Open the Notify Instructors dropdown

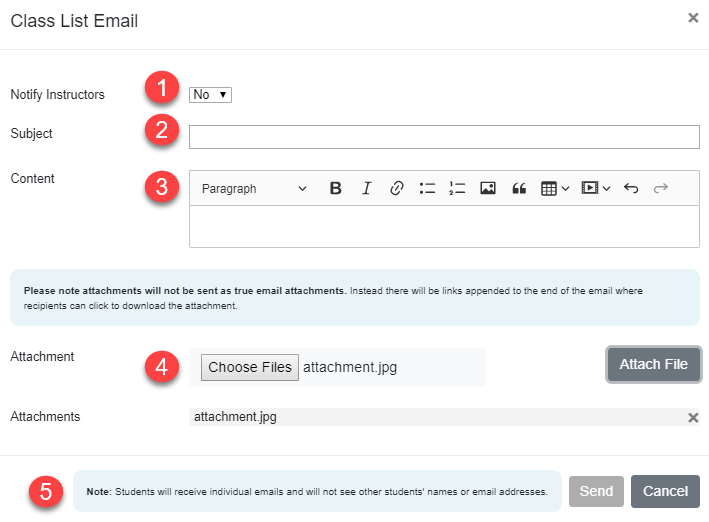[210, 95]
